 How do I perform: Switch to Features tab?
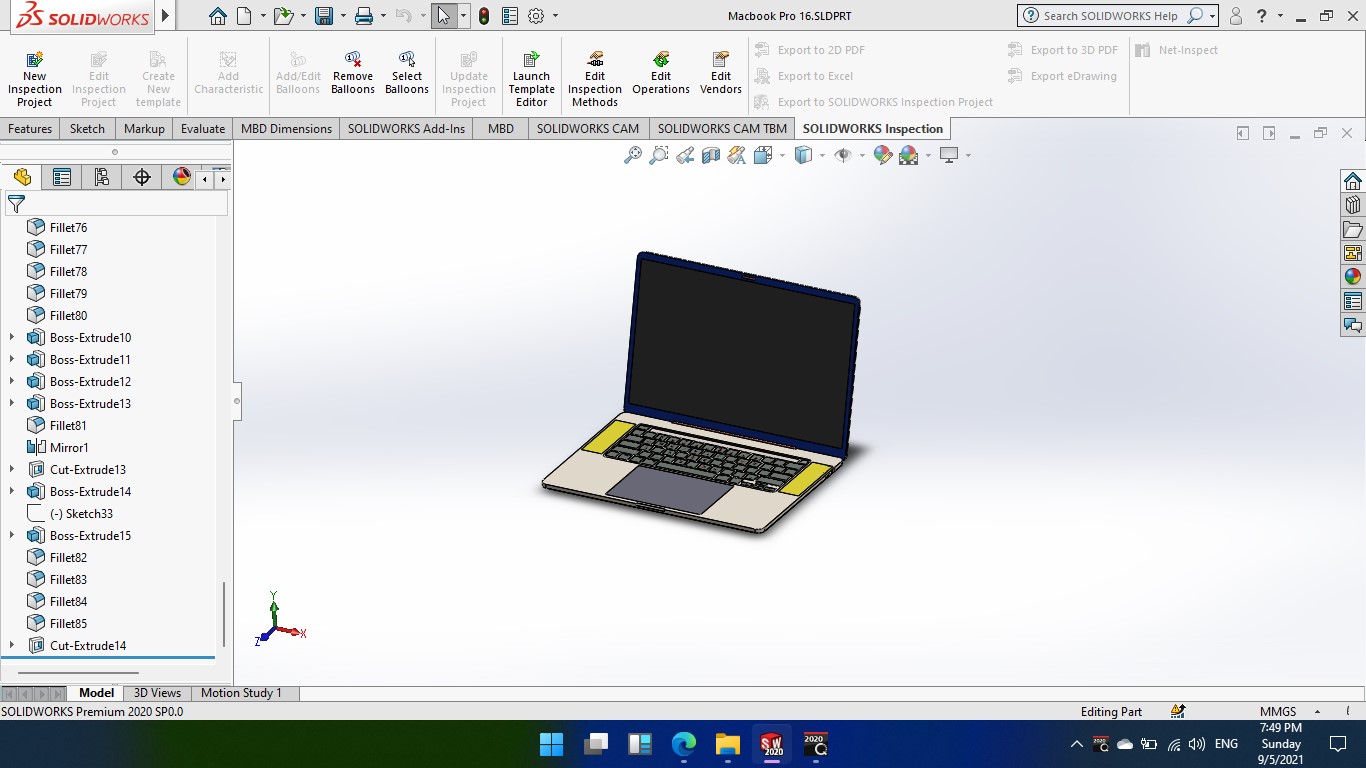tap(30, 128)
